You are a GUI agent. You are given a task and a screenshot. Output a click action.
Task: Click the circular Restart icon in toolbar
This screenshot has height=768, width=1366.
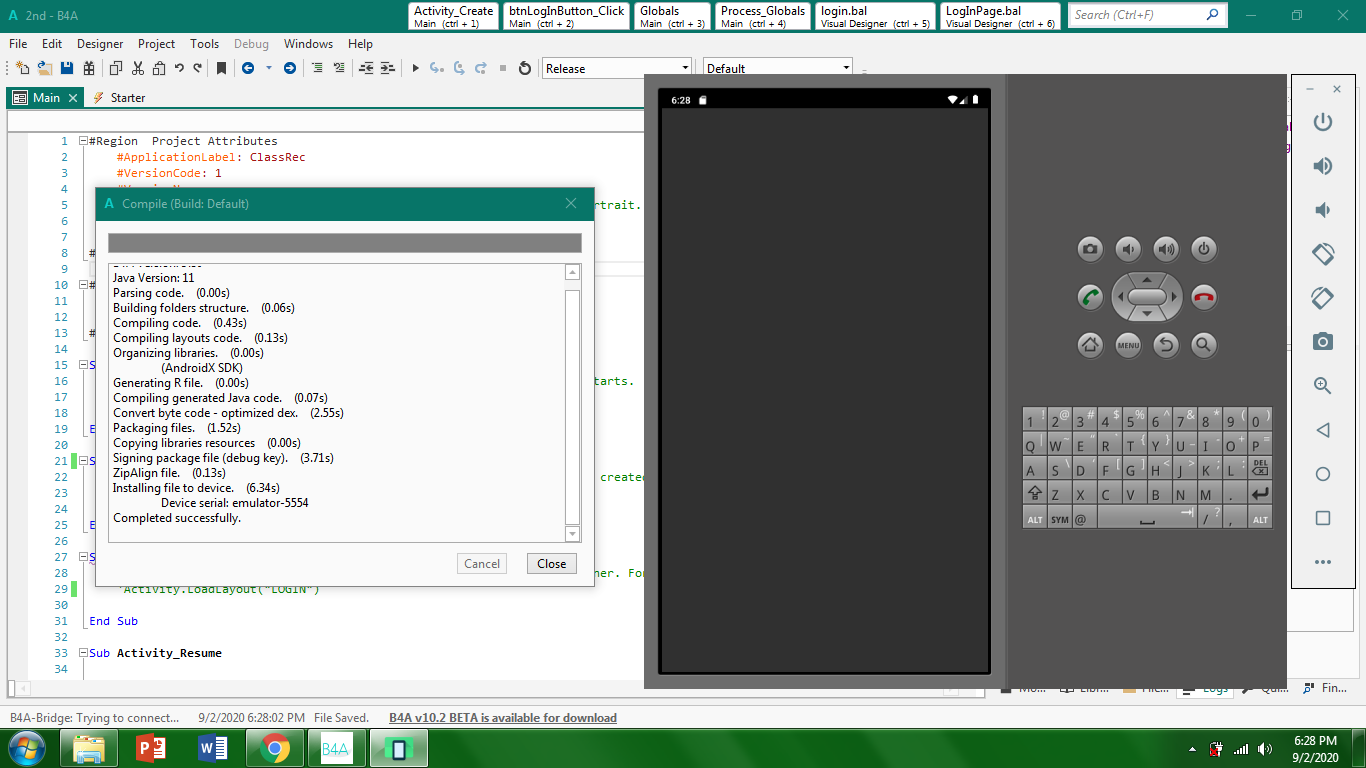pos(525,68)
